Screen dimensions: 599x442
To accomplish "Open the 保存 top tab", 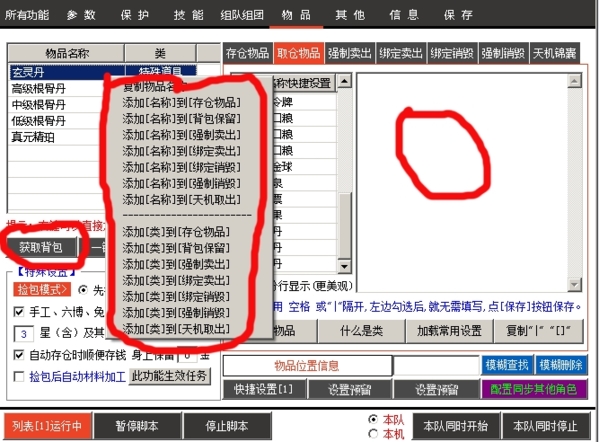I will [x=458, y=15].
